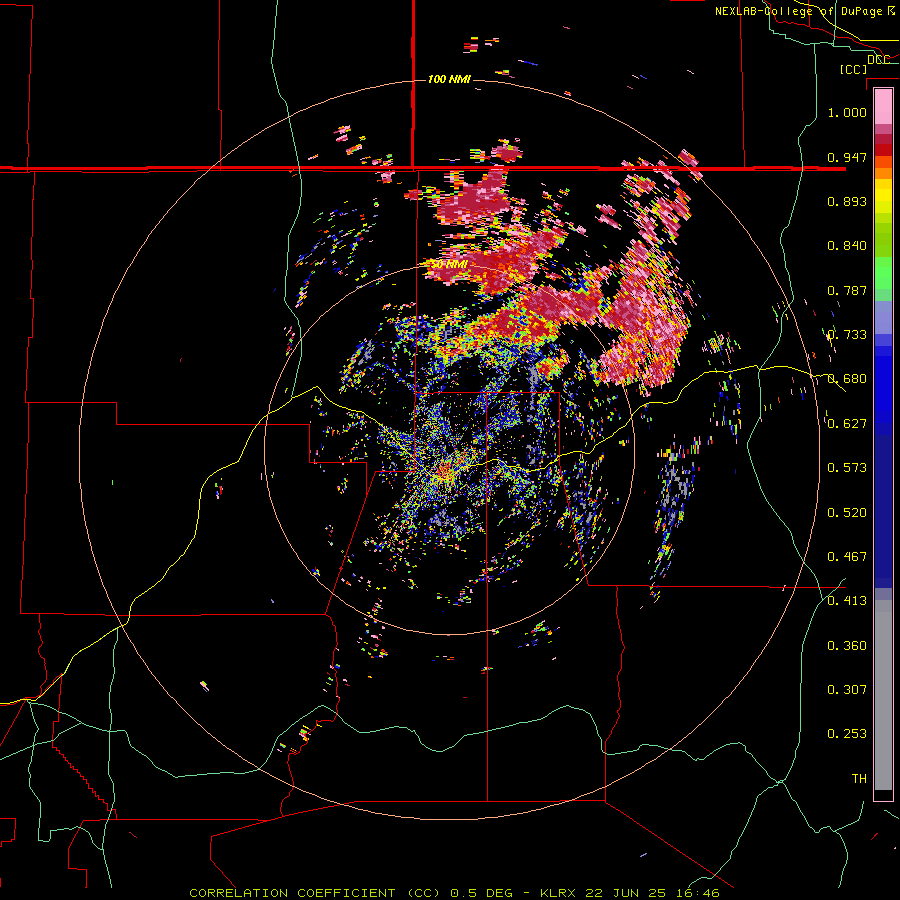This screenshot has width=900, height=900.
Task: Click the 0.733 color scale value
Action: pyautogui.click(x=847, y=335)
